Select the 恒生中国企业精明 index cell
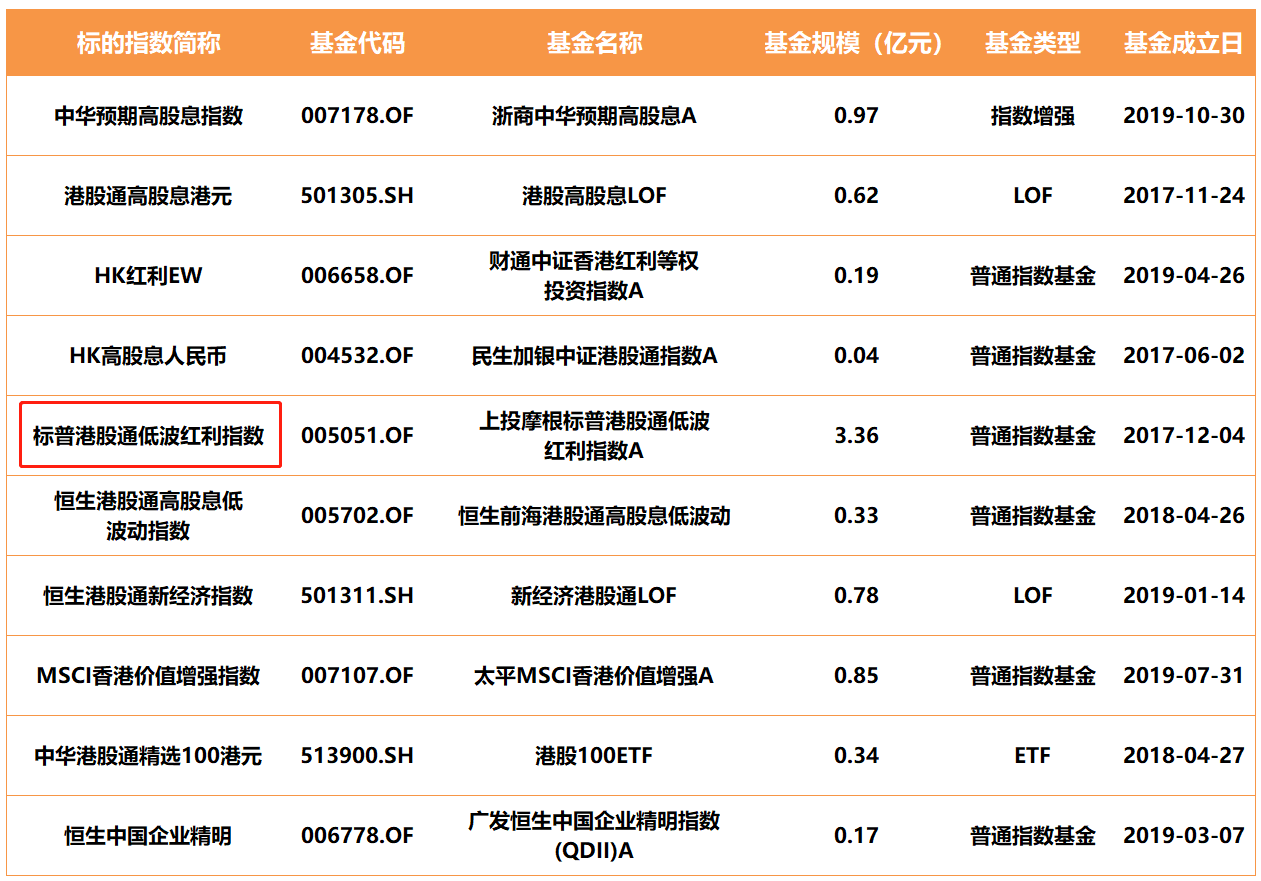 point(149,836)
